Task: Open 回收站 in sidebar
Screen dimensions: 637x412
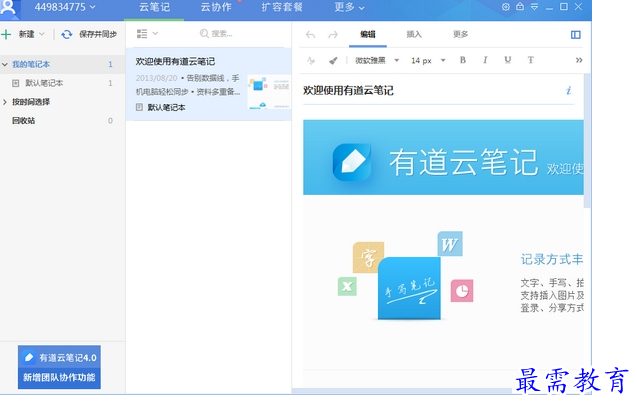Action: [23, 121]
